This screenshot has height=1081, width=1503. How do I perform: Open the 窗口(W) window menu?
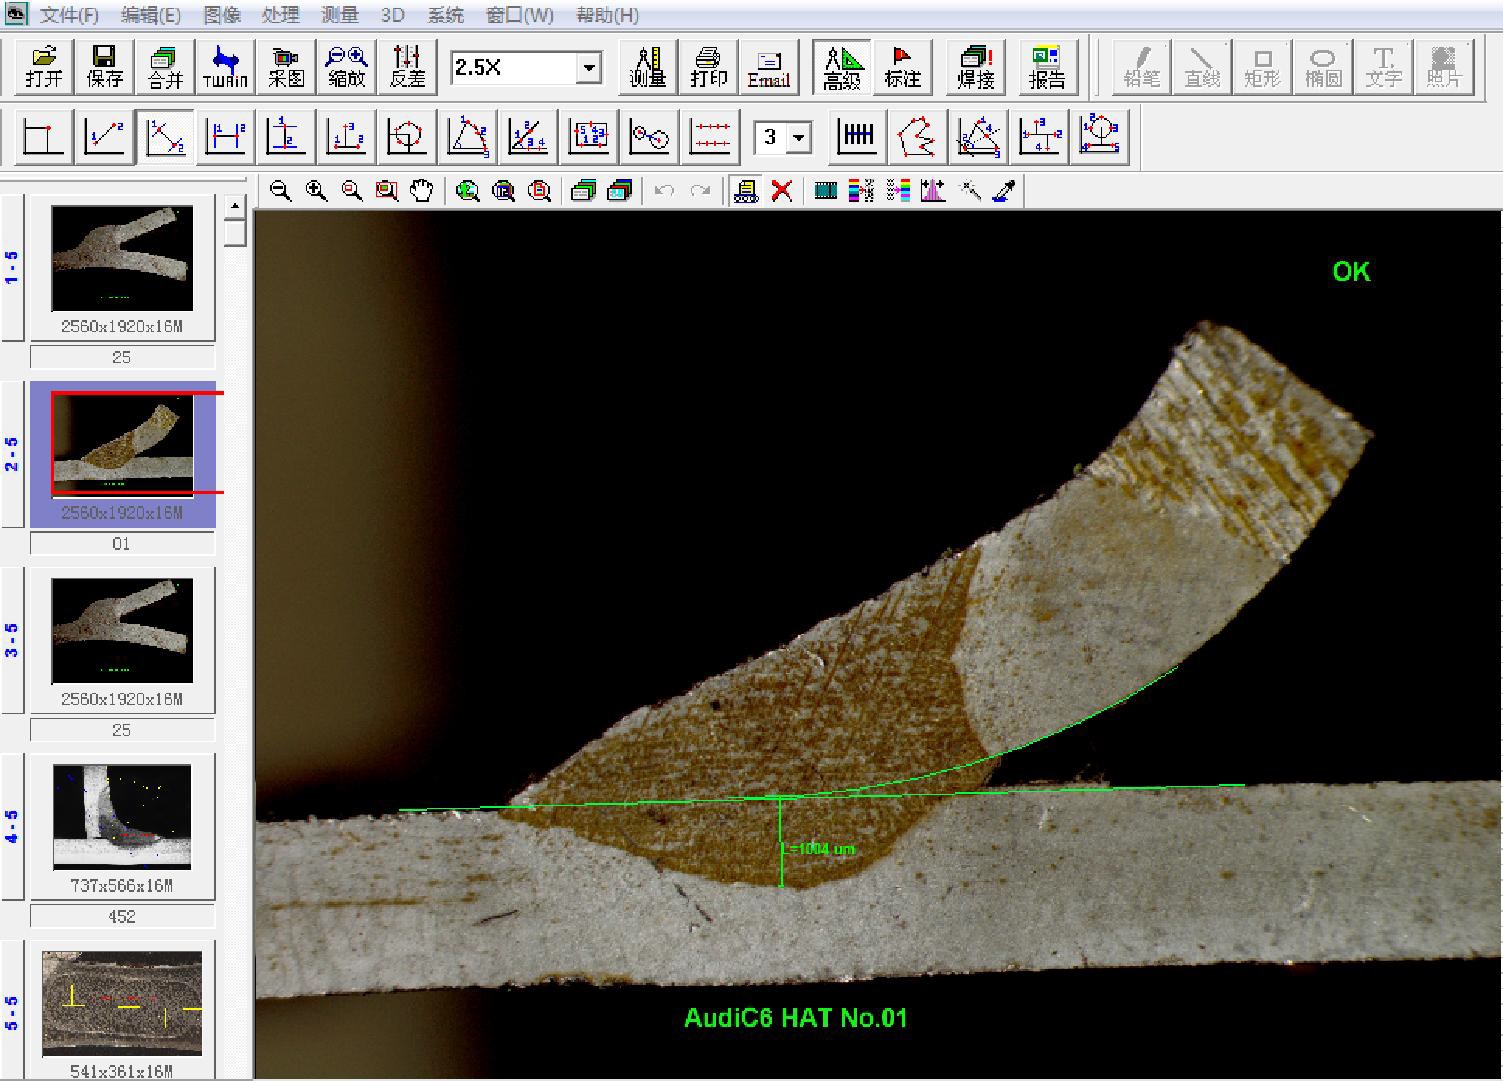click(x=519, y=15)
